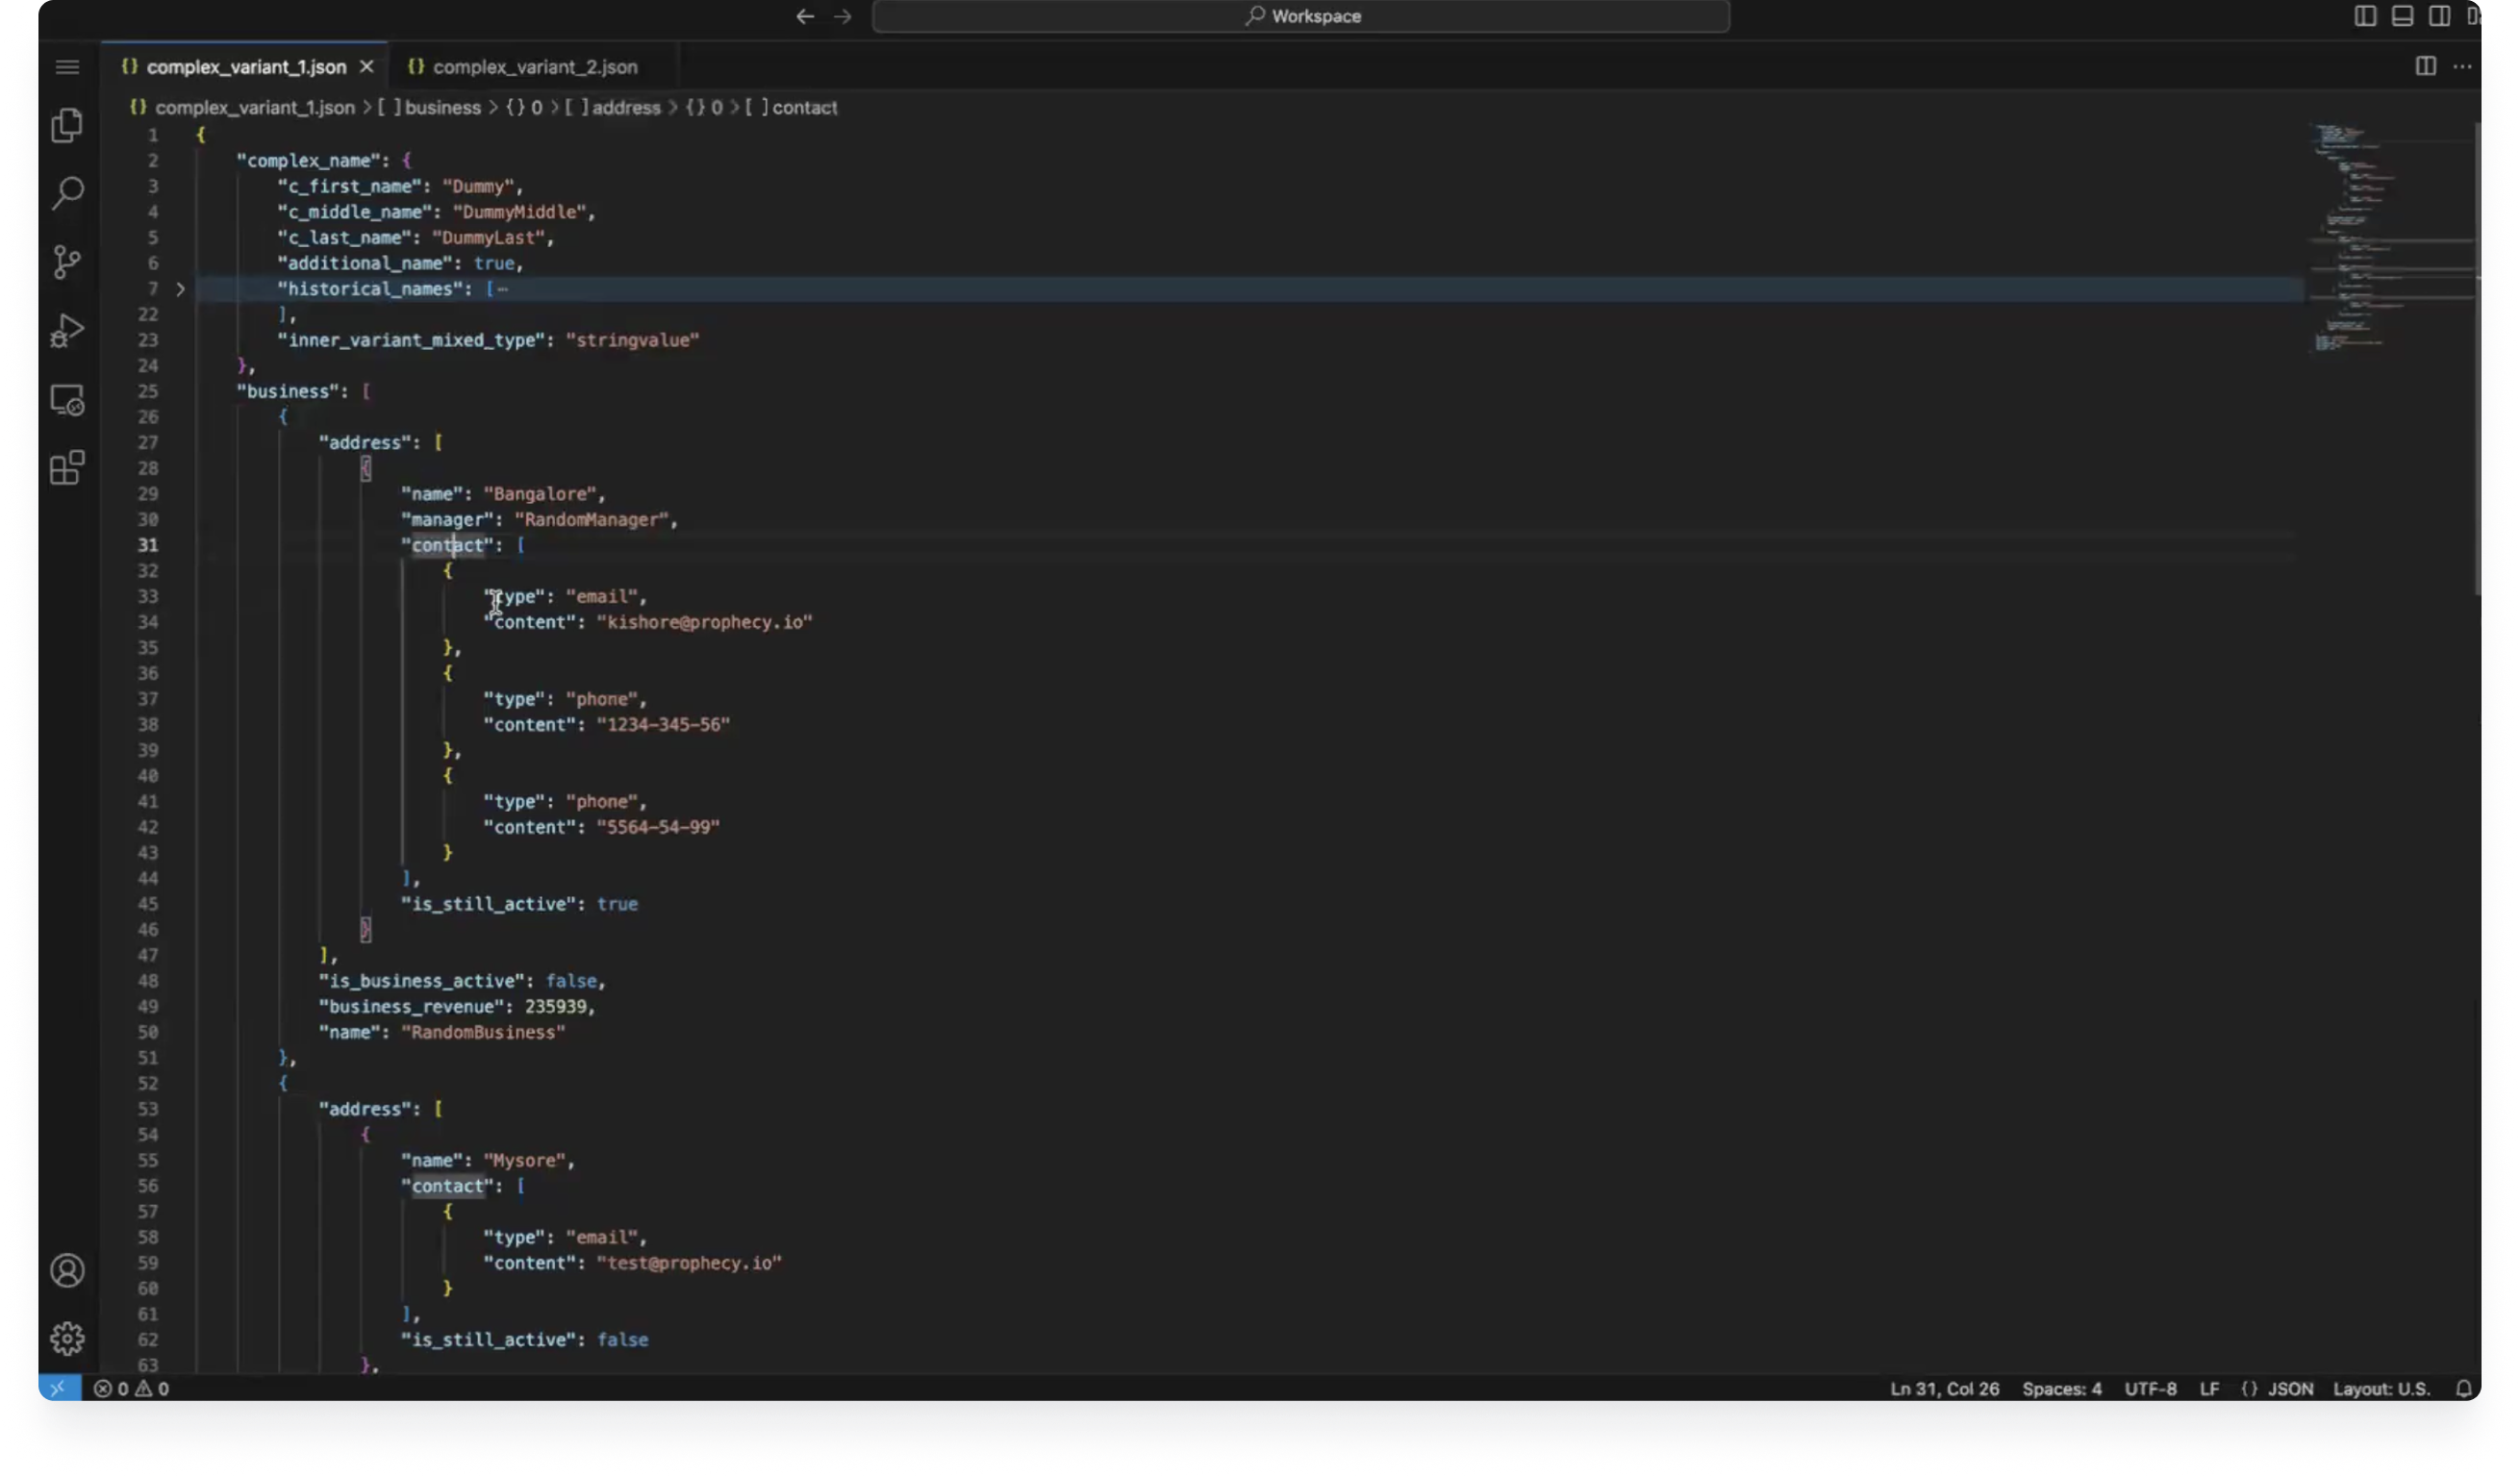Click the business_revenue value 235939

click(555, 1007)
